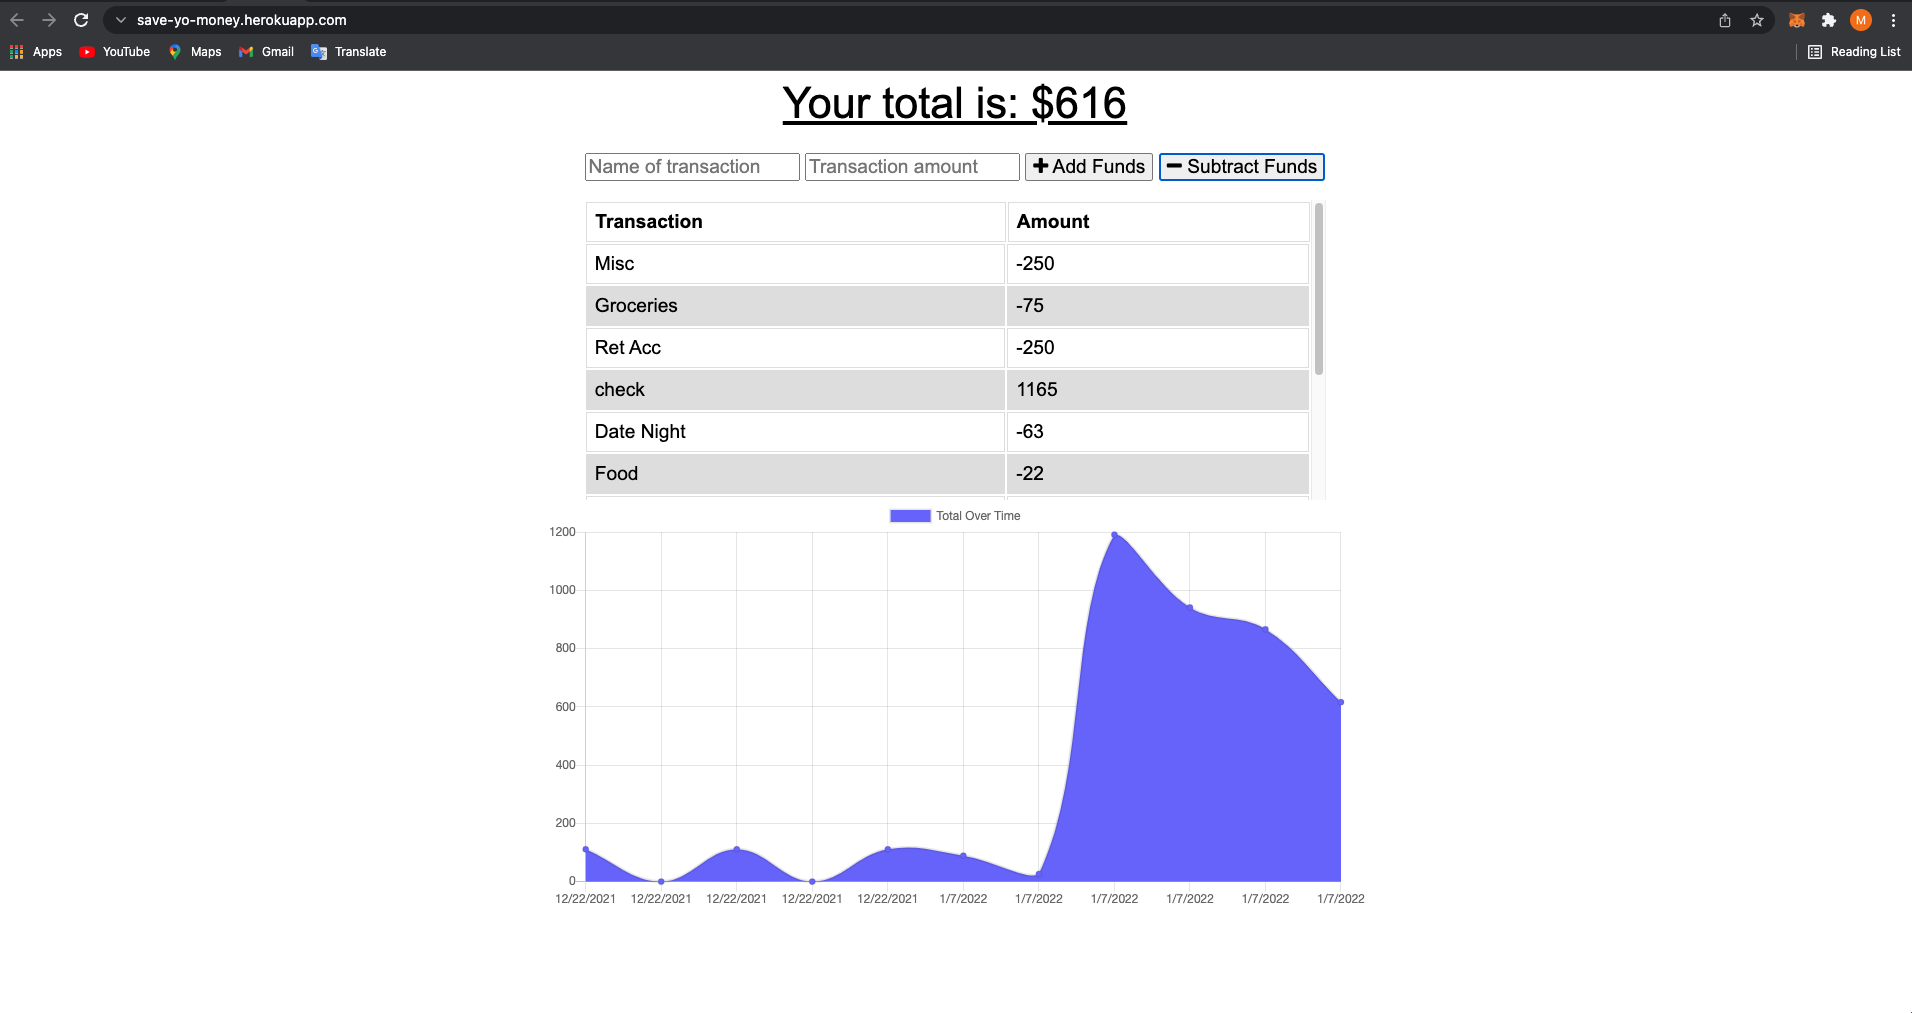
Task: Open the Chrome profile avatar
Action: 1861,20
